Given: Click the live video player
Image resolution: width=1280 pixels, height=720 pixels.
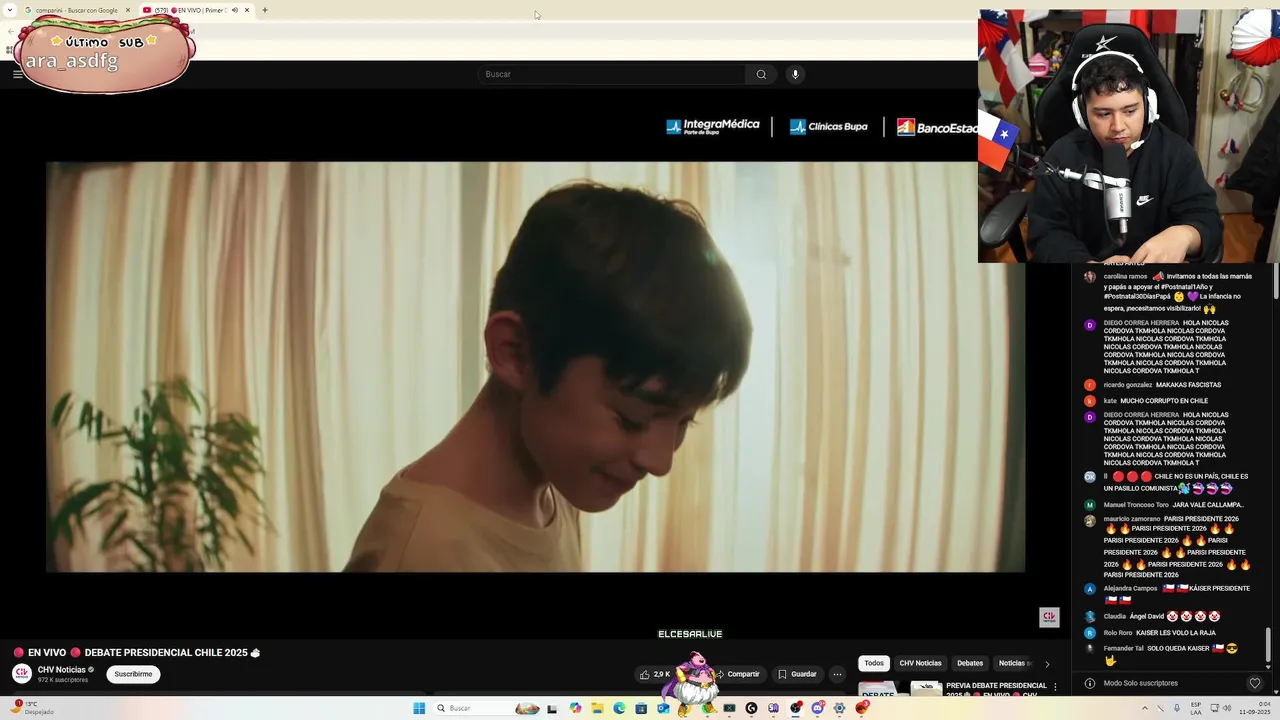Looking at the screenshot, I should point(535,367).
